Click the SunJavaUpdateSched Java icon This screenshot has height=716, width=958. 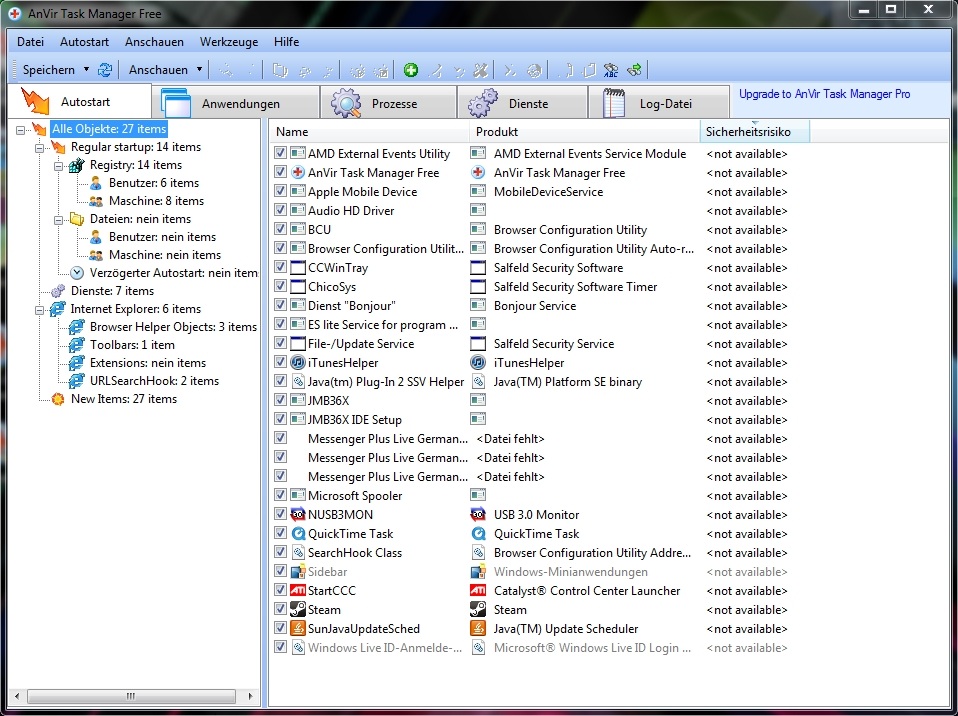[298, 628]
